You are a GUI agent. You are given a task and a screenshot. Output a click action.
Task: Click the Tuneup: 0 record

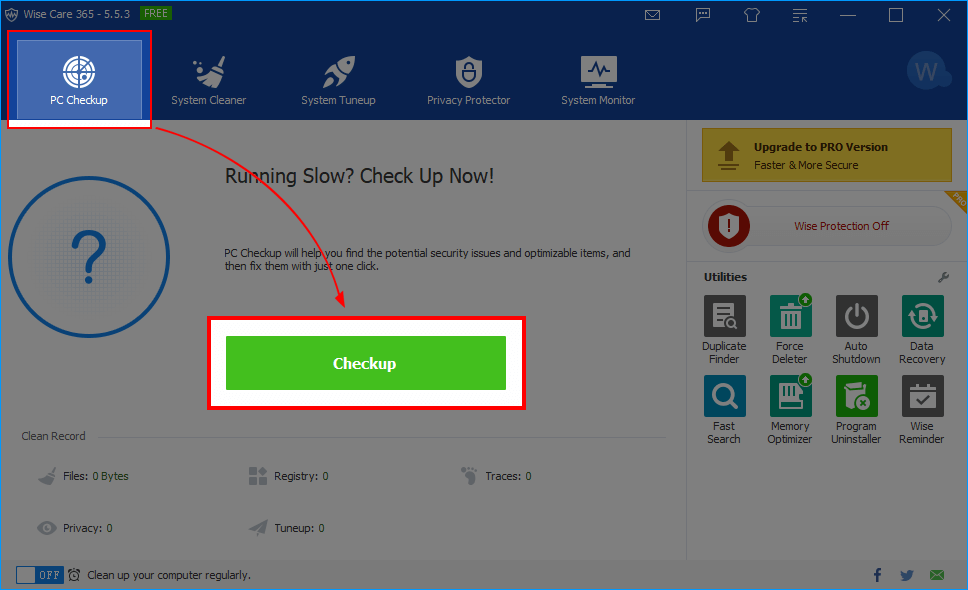(x=286, y=528)
